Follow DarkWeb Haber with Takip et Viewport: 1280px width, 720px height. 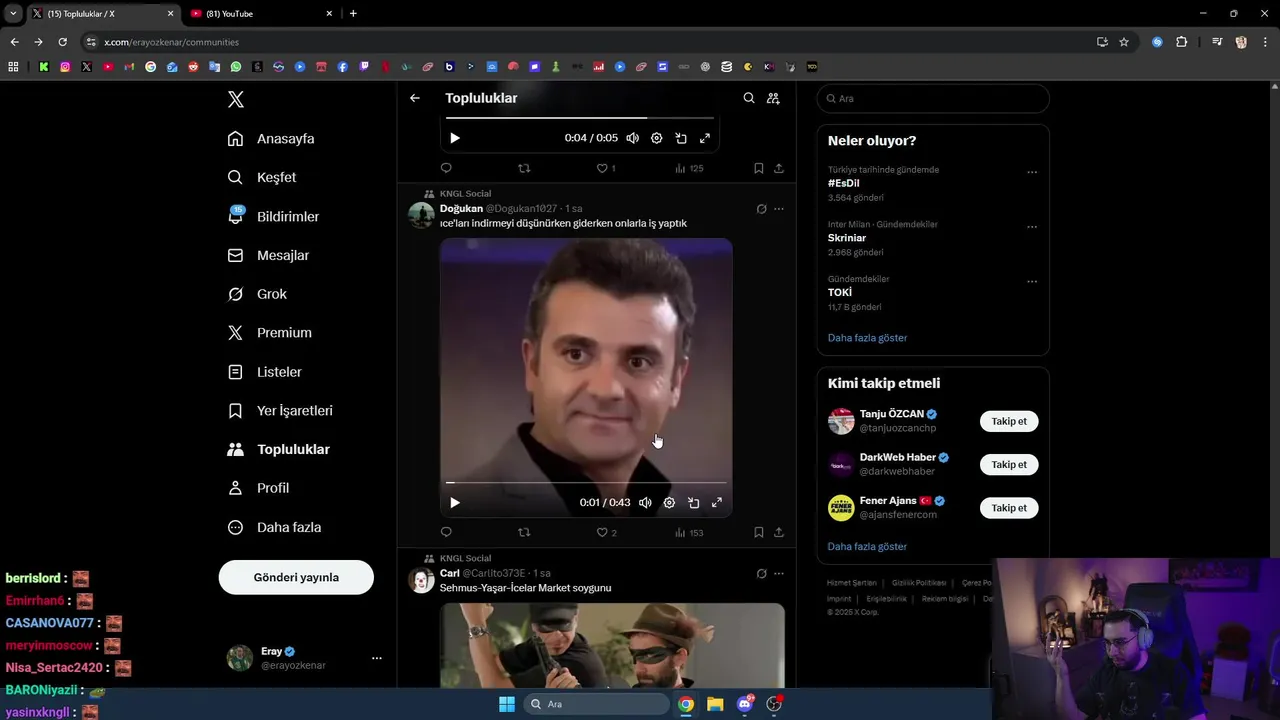1009,465
